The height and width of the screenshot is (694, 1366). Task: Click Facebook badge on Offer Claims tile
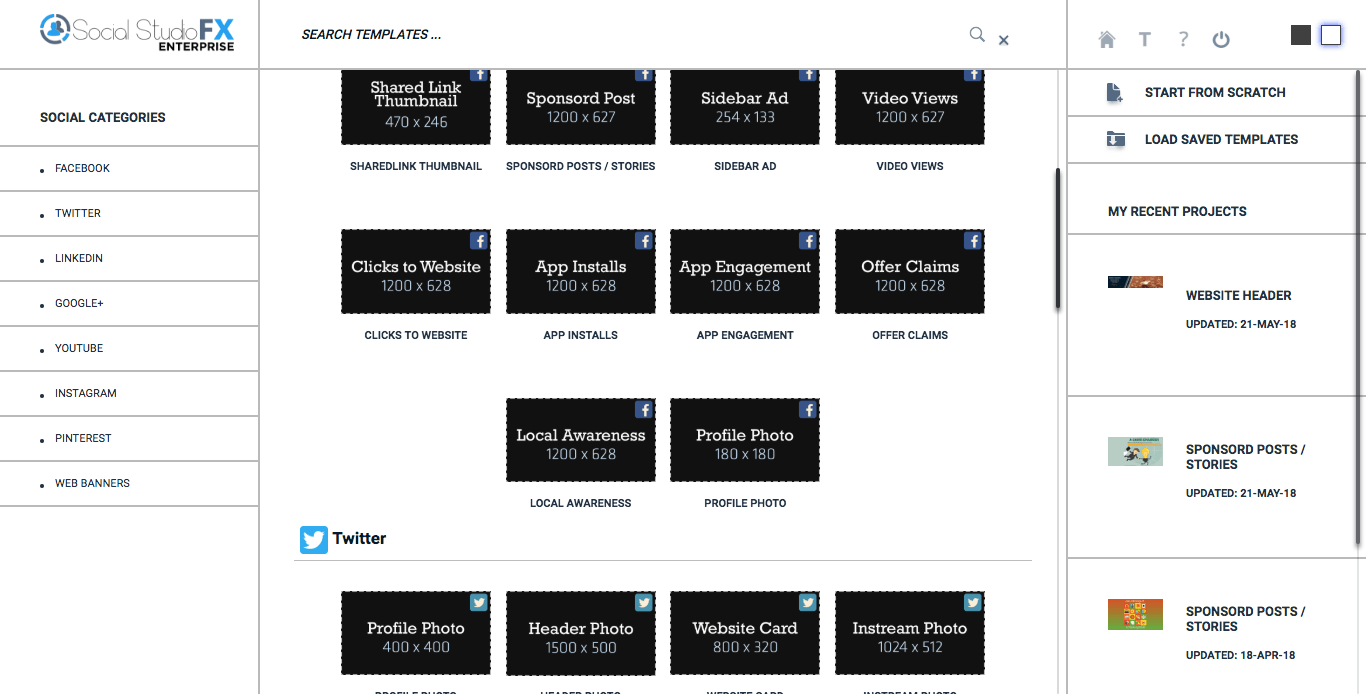click(x=973, y=241)
